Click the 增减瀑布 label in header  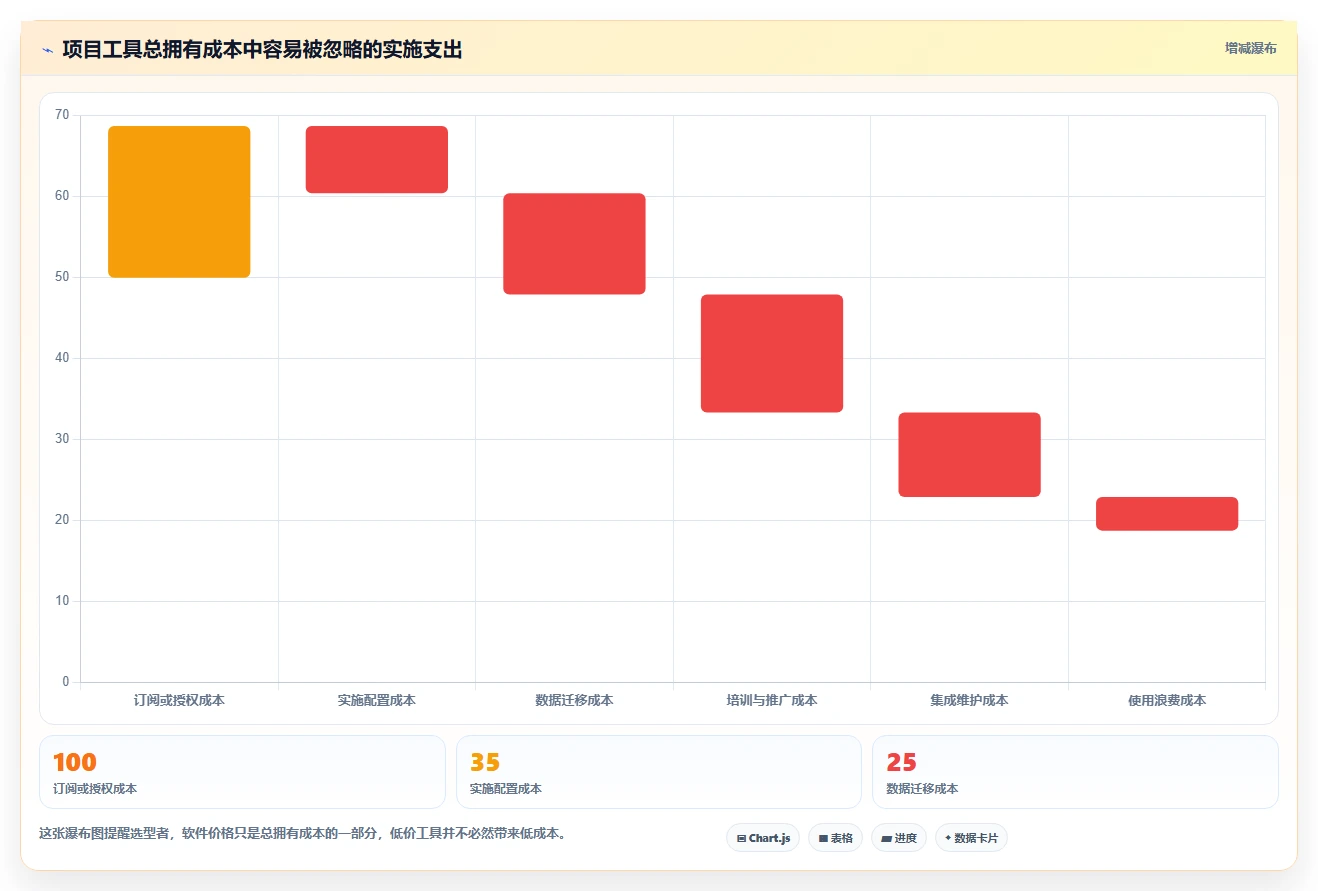1250,48
